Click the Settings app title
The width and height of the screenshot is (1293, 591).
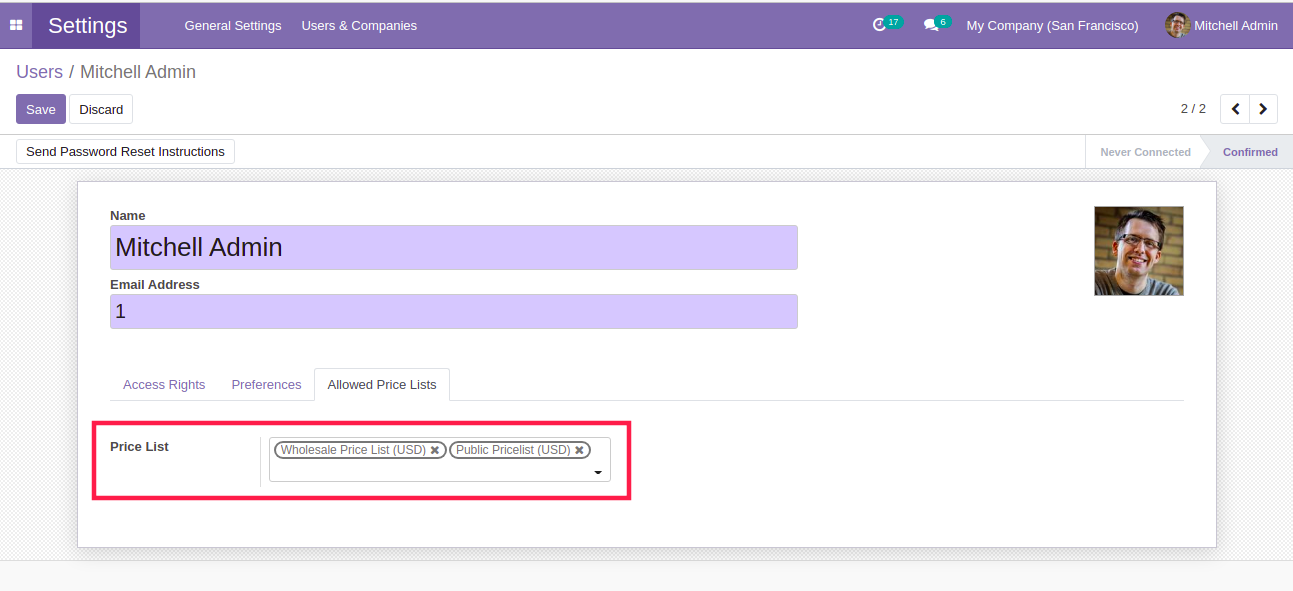click(x=88, y=25)
